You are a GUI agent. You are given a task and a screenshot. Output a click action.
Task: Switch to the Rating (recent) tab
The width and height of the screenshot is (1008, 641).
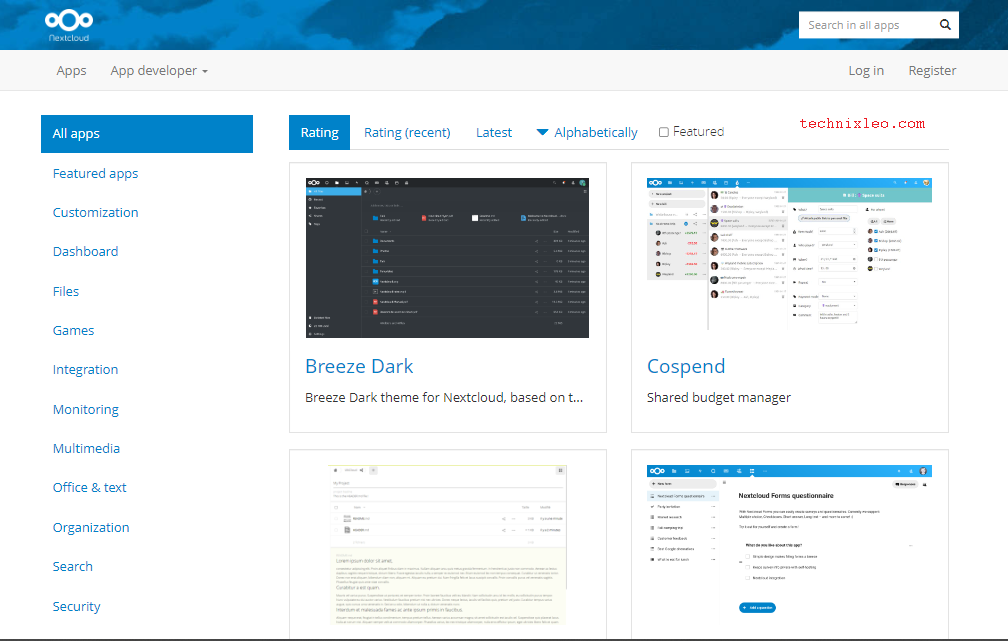407,131
